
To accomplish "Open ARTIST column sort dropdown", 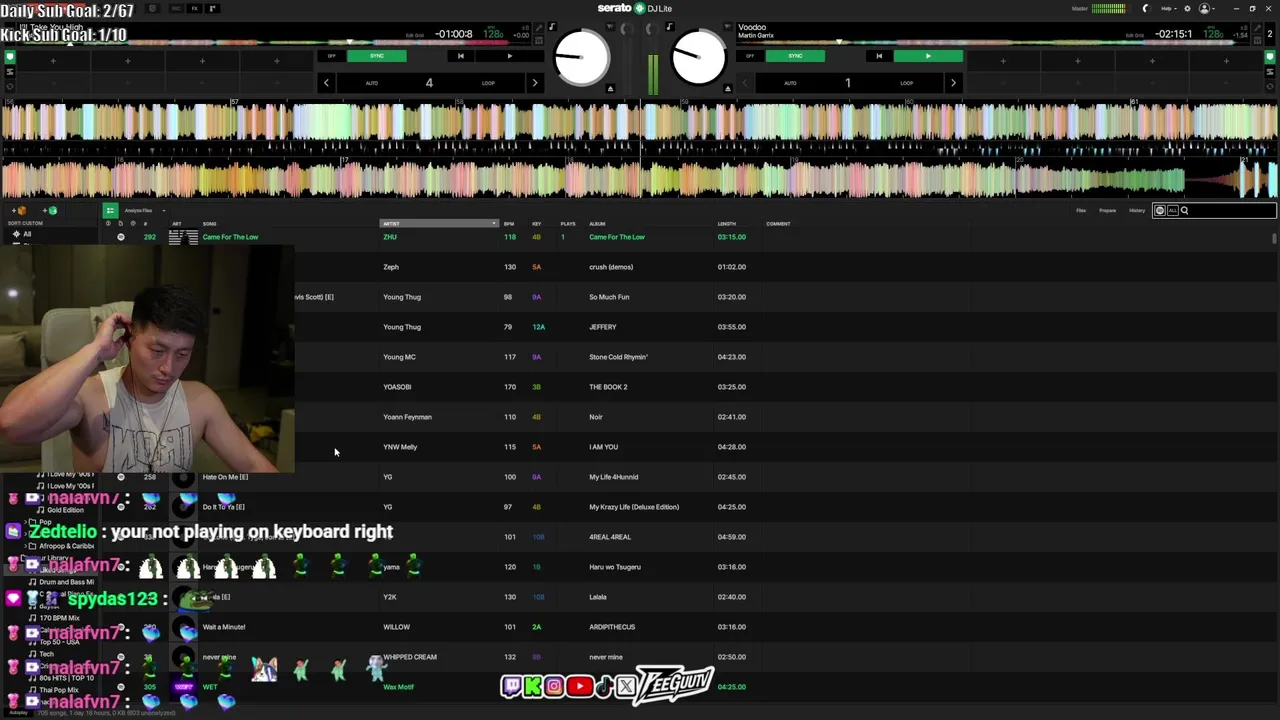I will pyautogui.click(x=494, y=224).
